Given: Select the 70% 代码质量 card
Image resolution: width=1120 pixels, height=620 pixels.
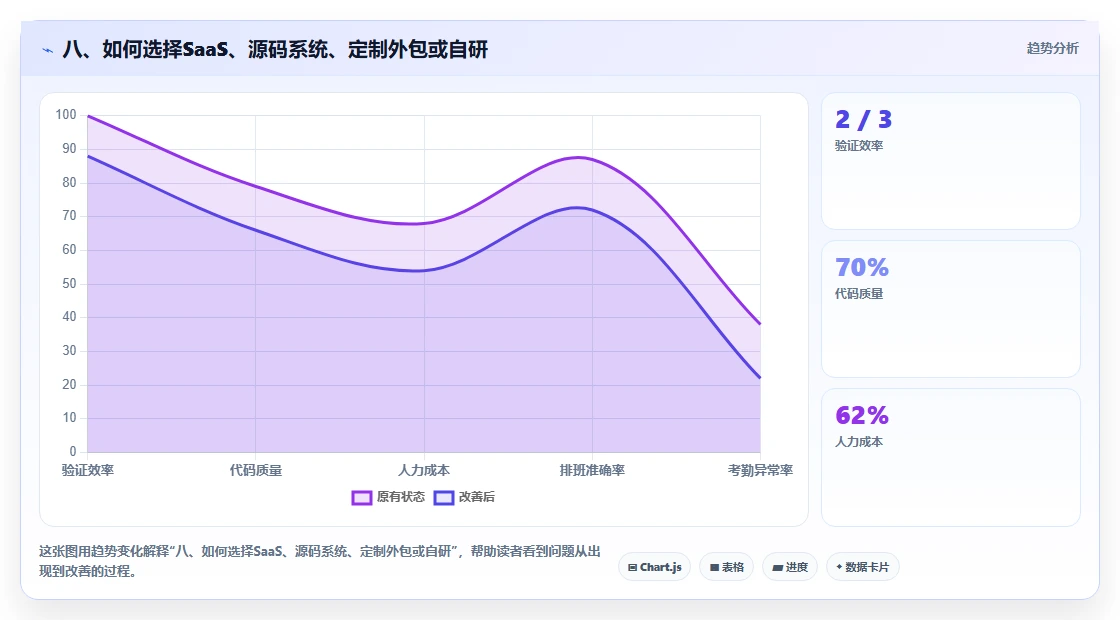Looking at the screenshot, I should [951, 309].
